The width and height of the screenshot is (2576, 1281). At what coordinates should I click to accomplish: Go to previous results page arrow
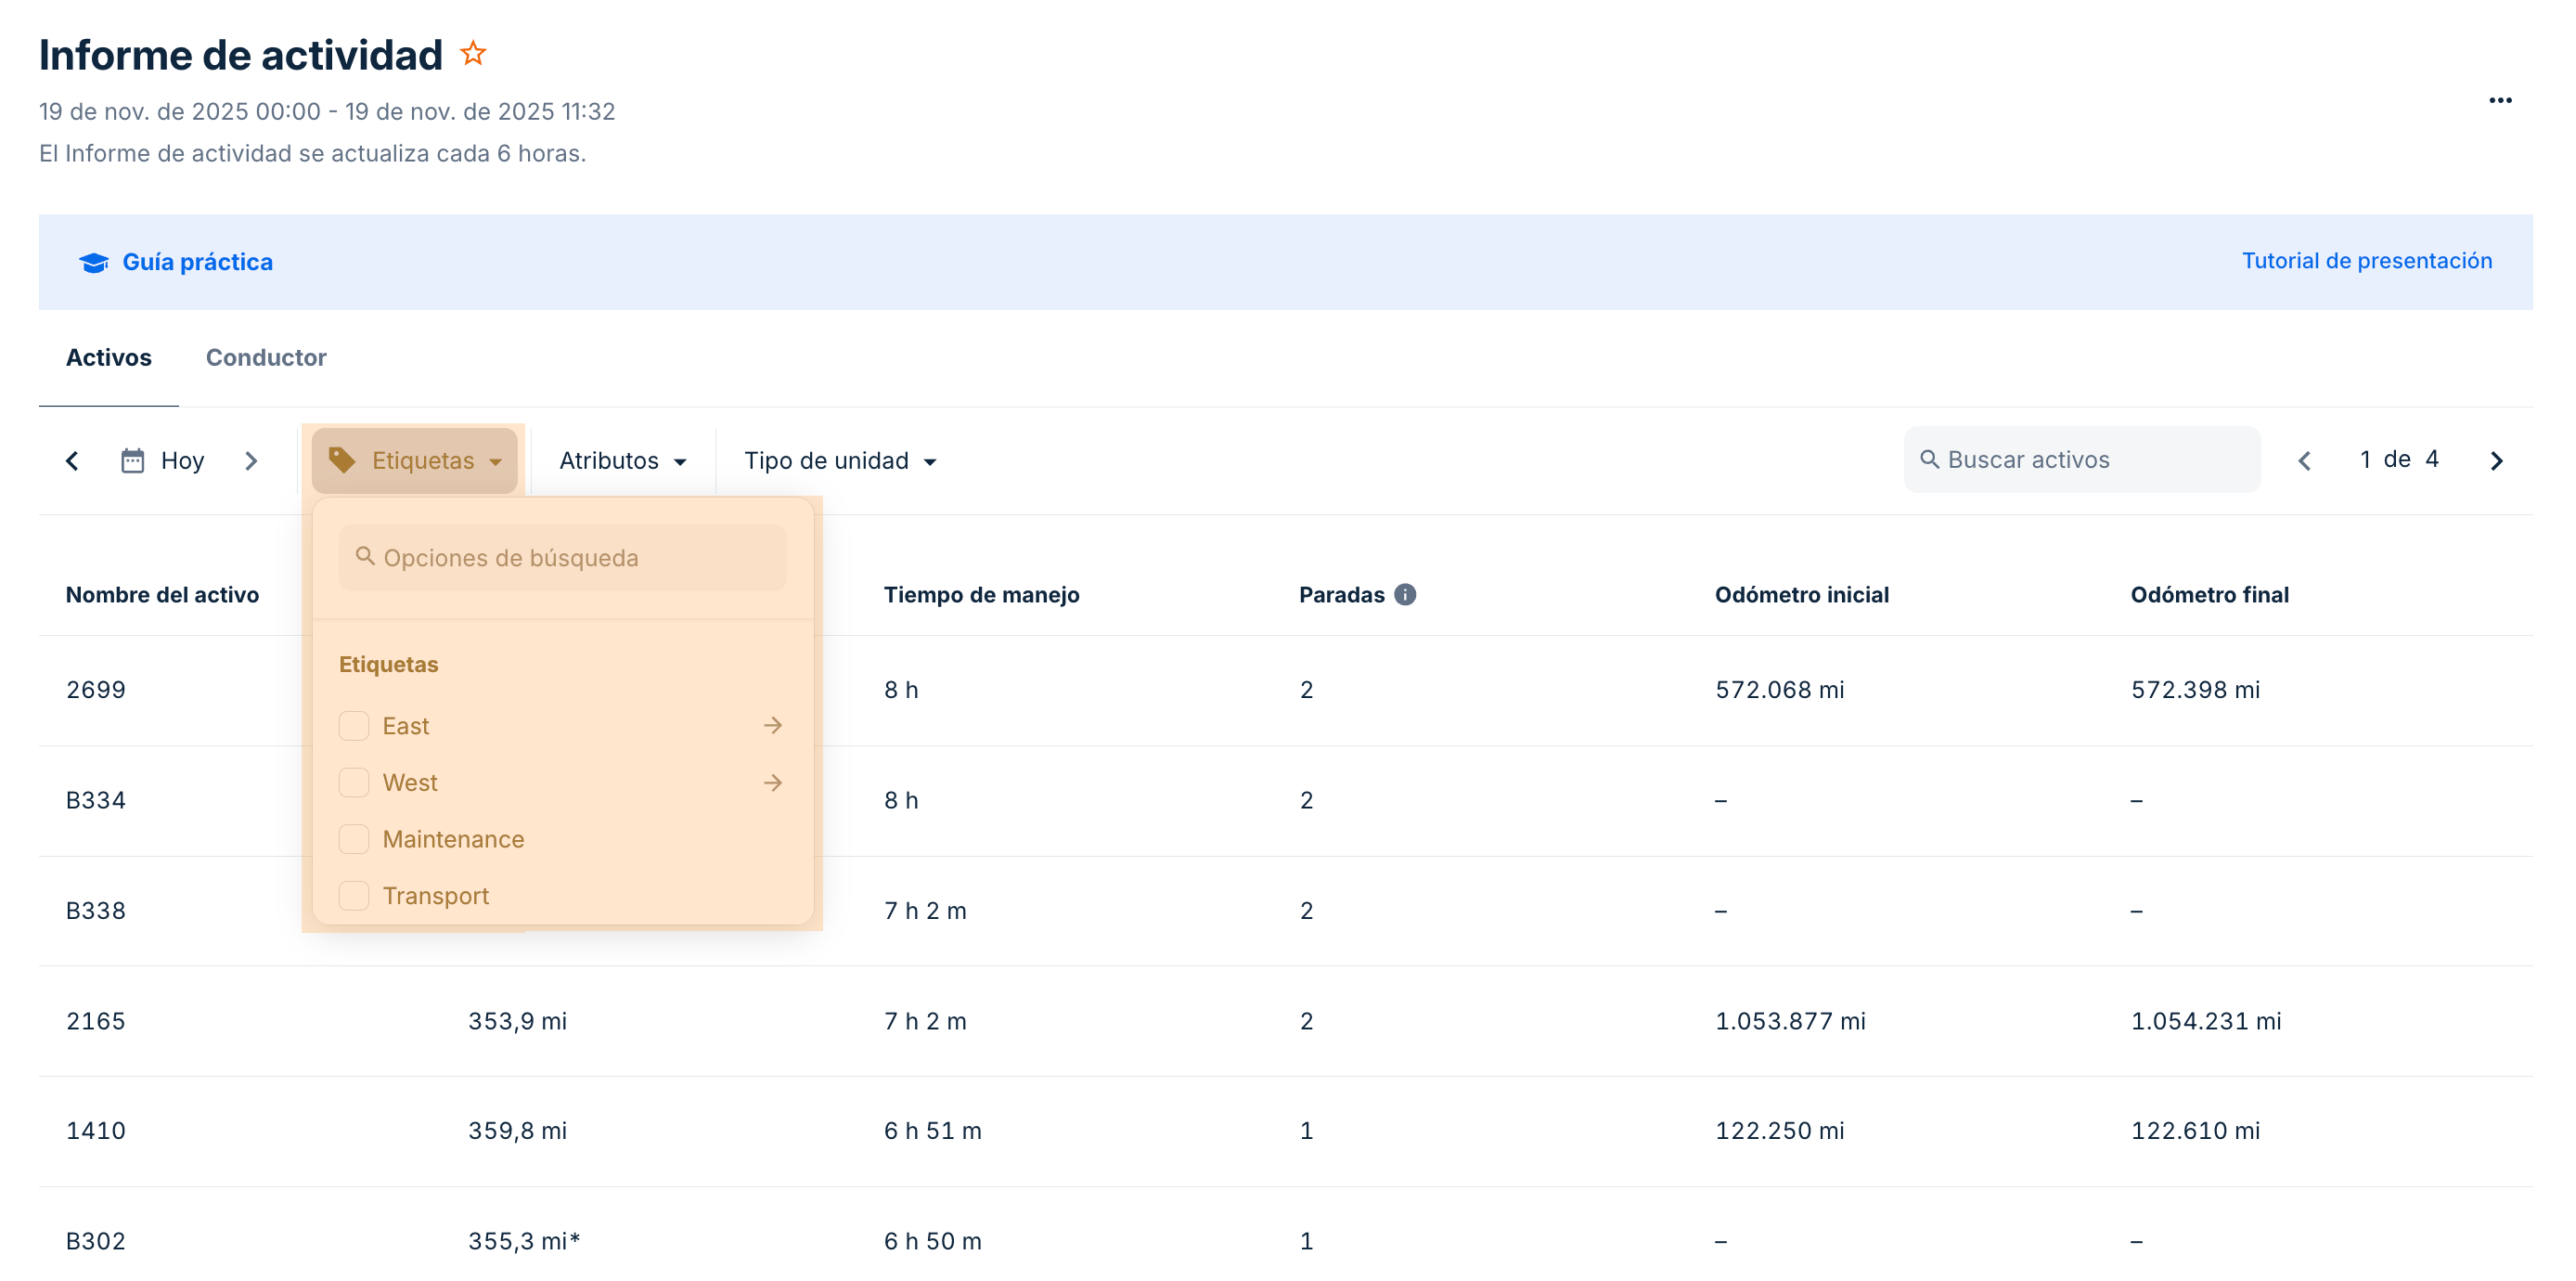point(2304,461)
